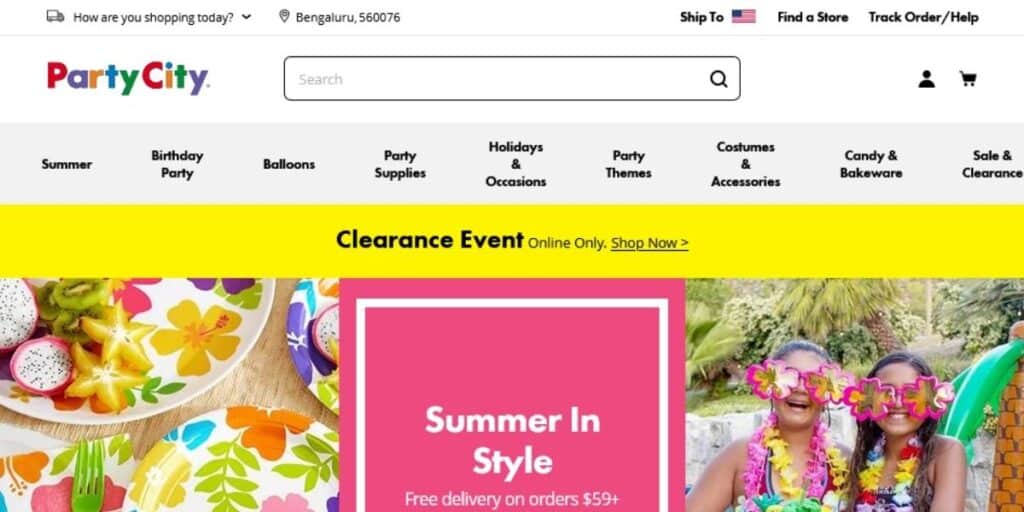Click the Shop Now clearance link
1024x512 pixels.
click(649, 243)
